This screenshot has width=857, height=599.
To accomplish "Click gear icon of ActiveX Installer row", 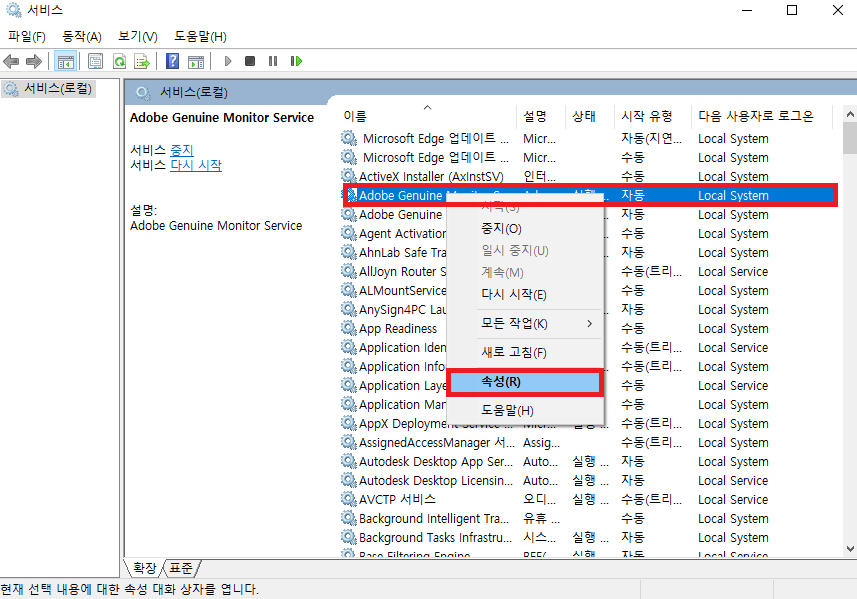I will (x=349, y=176).
